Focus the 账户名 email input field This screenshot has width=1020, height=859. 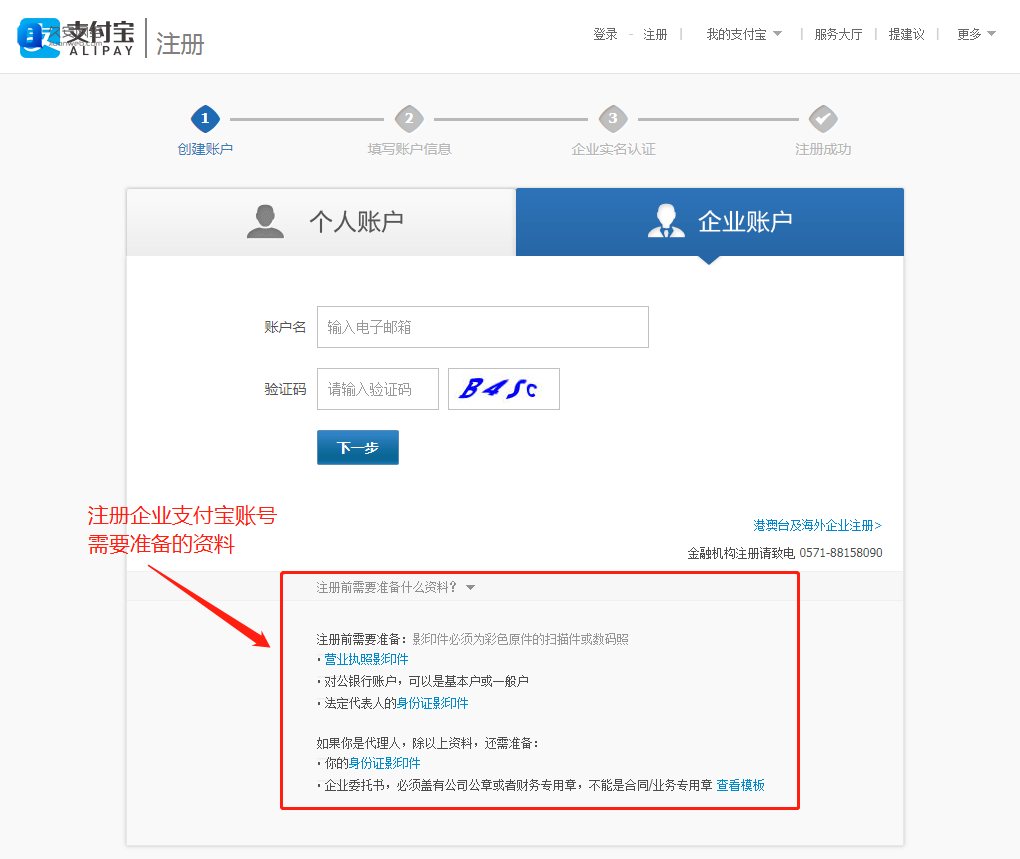[483, 327]
